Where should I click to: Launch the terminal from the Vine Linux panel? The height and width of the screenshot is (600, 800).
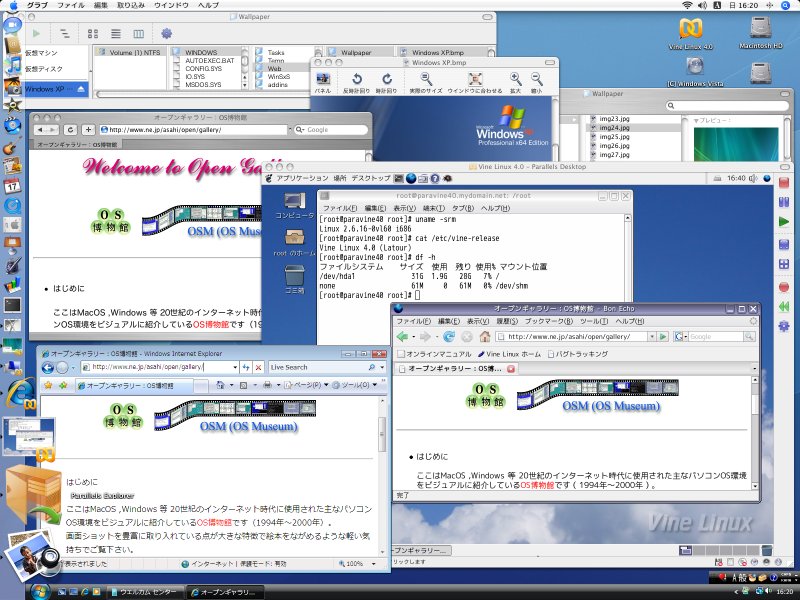(399, 179)
